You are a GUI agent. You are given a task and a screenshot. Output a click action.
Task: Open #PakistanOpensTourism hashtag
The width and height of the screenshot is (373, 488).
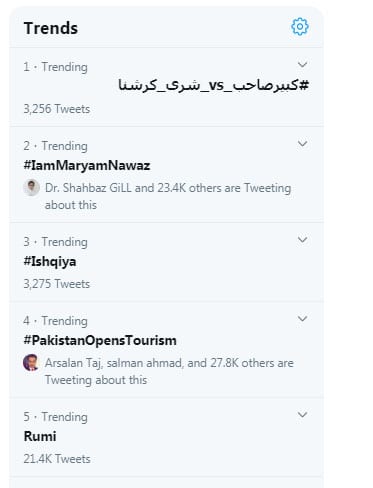(x=100, y=340)
